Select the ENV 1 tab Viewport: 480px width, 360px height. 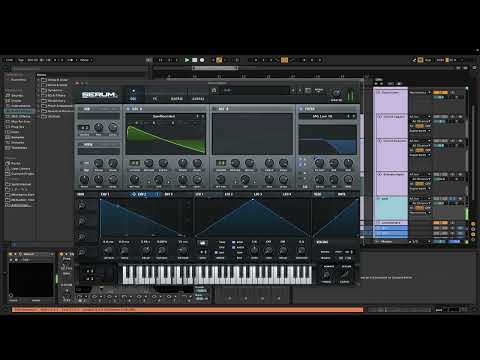pos(105,194)
